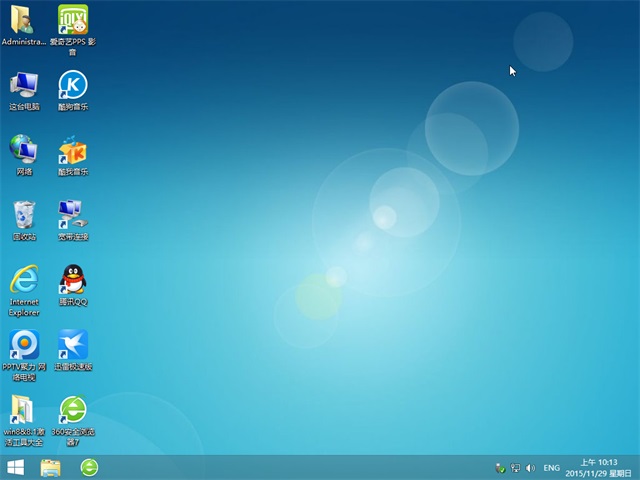Open the win8&8.1 activation tools folder
The height and width of the screenshot is (480, 640).
click(23, 410)
